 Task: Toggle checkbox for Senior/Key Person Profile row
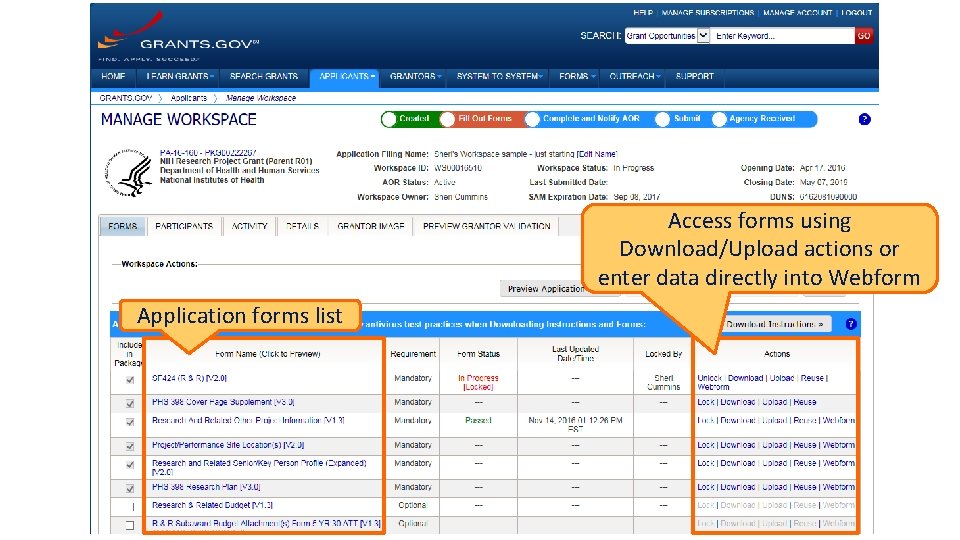point(130,465)
